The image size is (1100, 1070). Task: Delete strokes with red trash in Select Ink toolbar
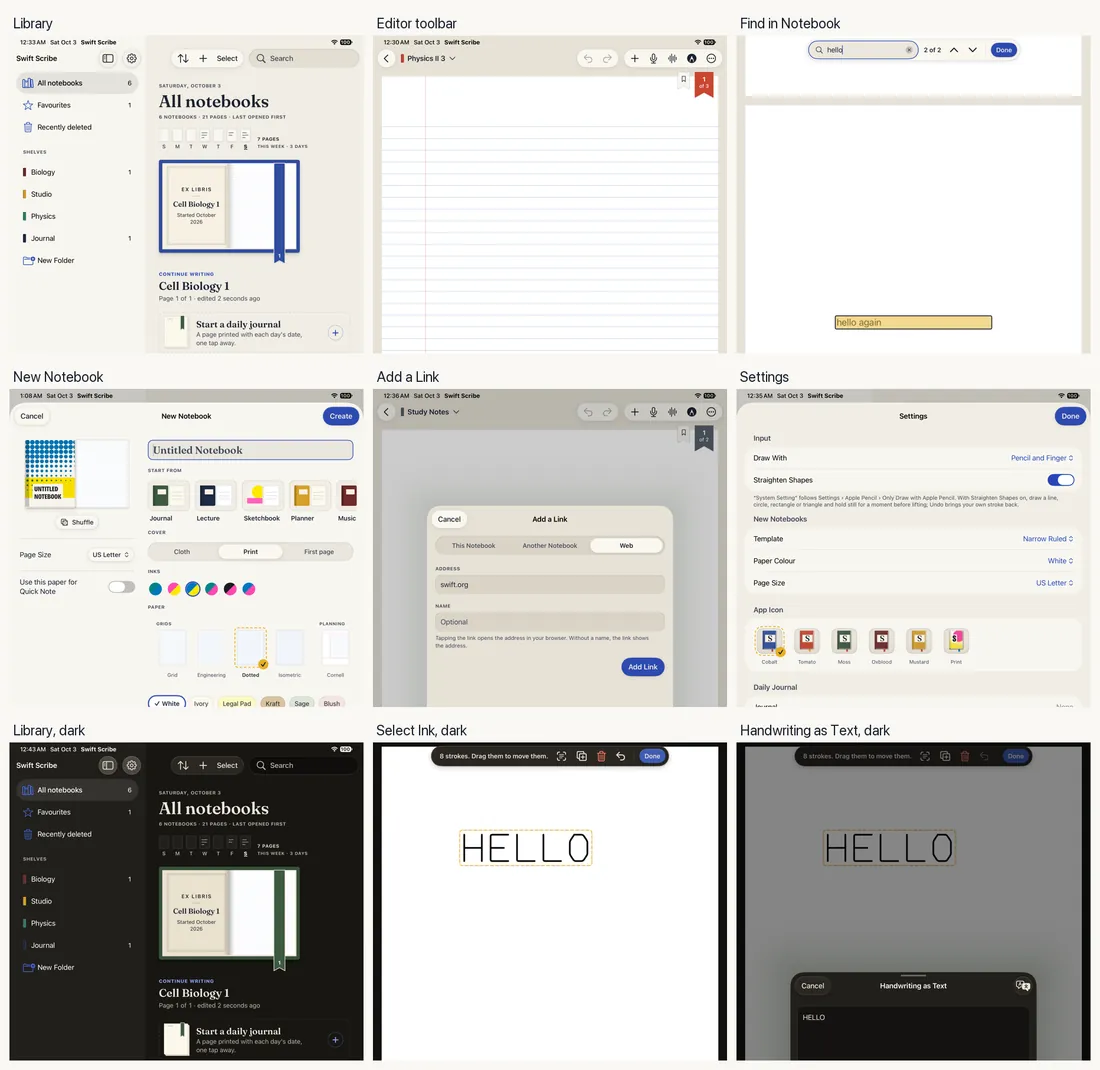[x=601, y=756]
